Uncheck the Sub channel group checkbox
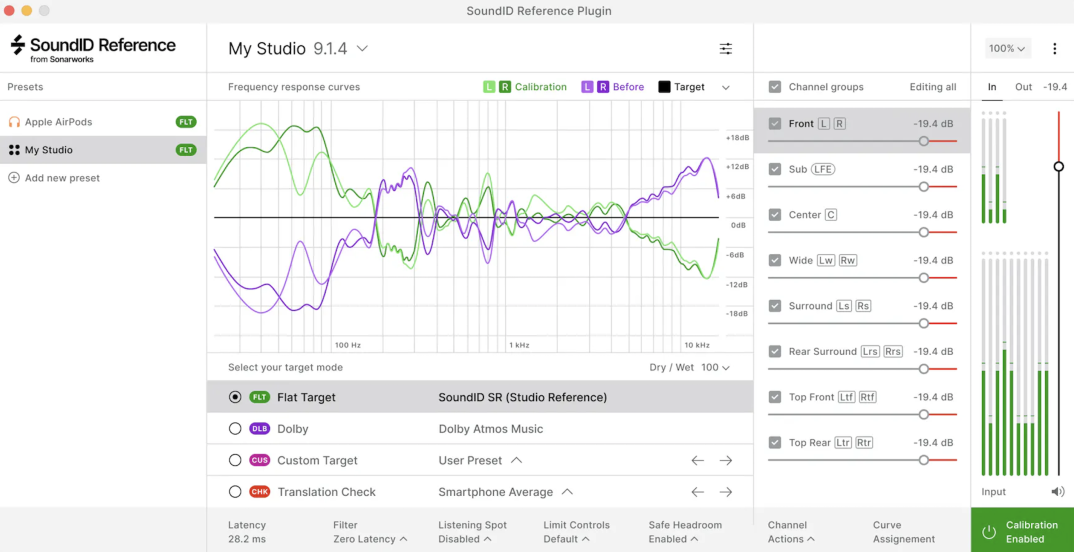The height and width of the screenshot is (552, 1074). 775,169
